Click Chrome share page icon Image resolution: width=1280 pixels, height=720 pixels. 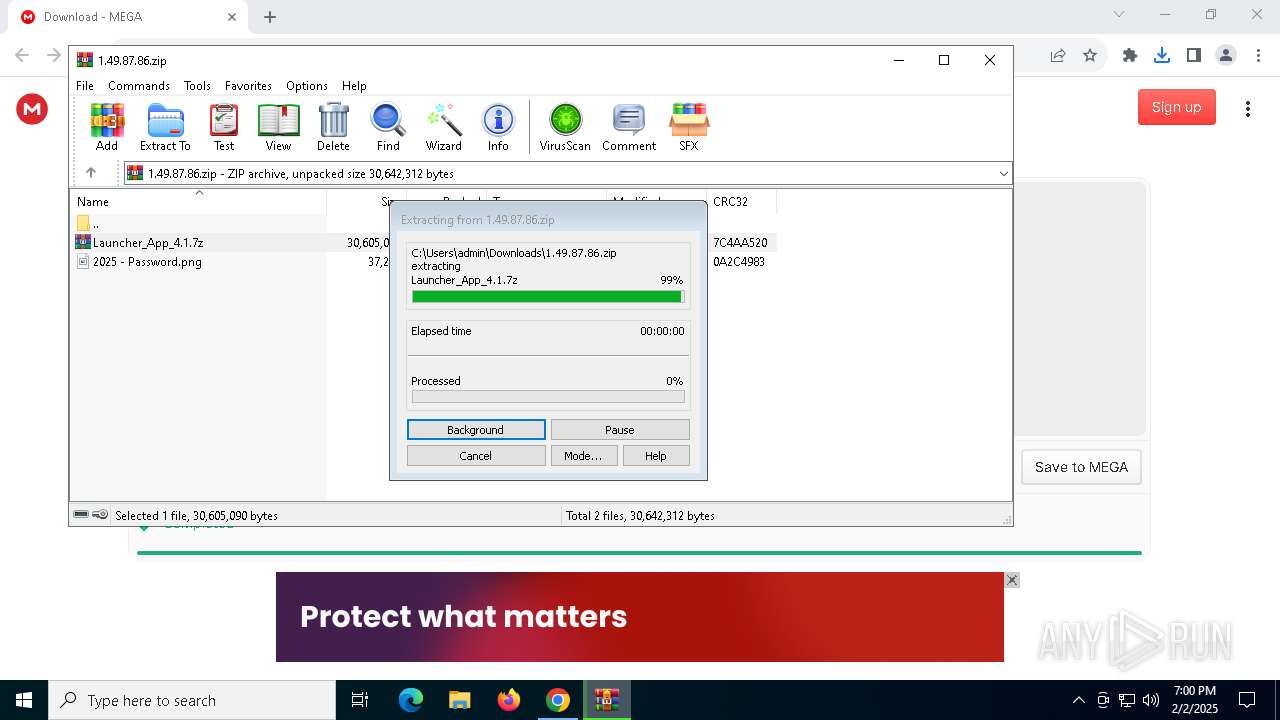pyautogui.click(x=1058, y=56)
